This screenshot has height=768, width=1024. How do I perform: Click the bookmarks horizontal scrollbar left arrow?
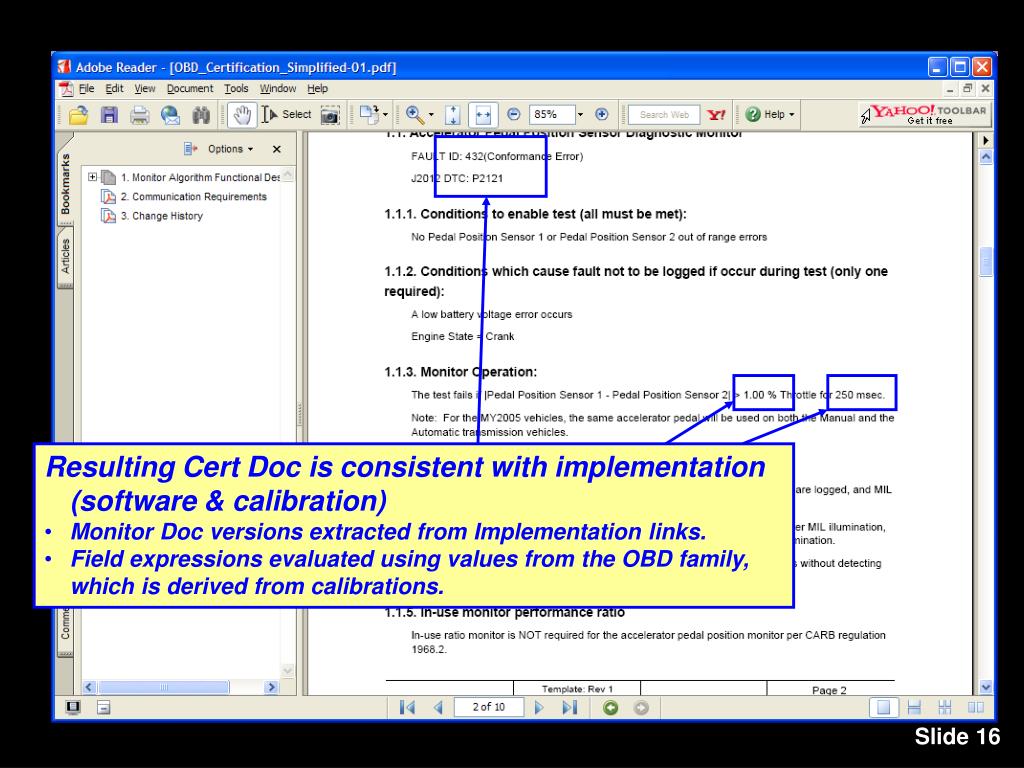coord(89,687)
